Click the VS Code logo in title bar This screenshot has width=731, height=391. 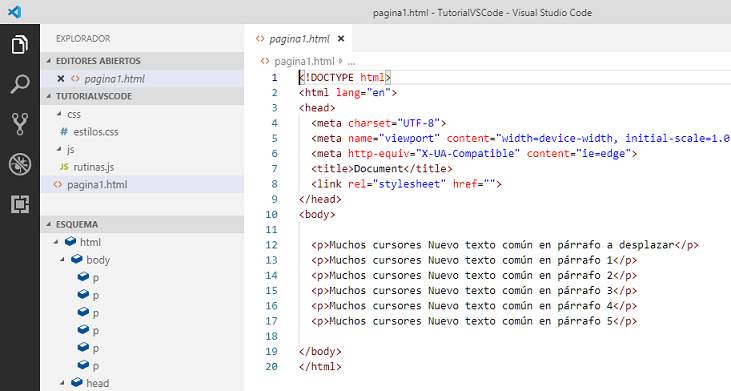(14, 12)
